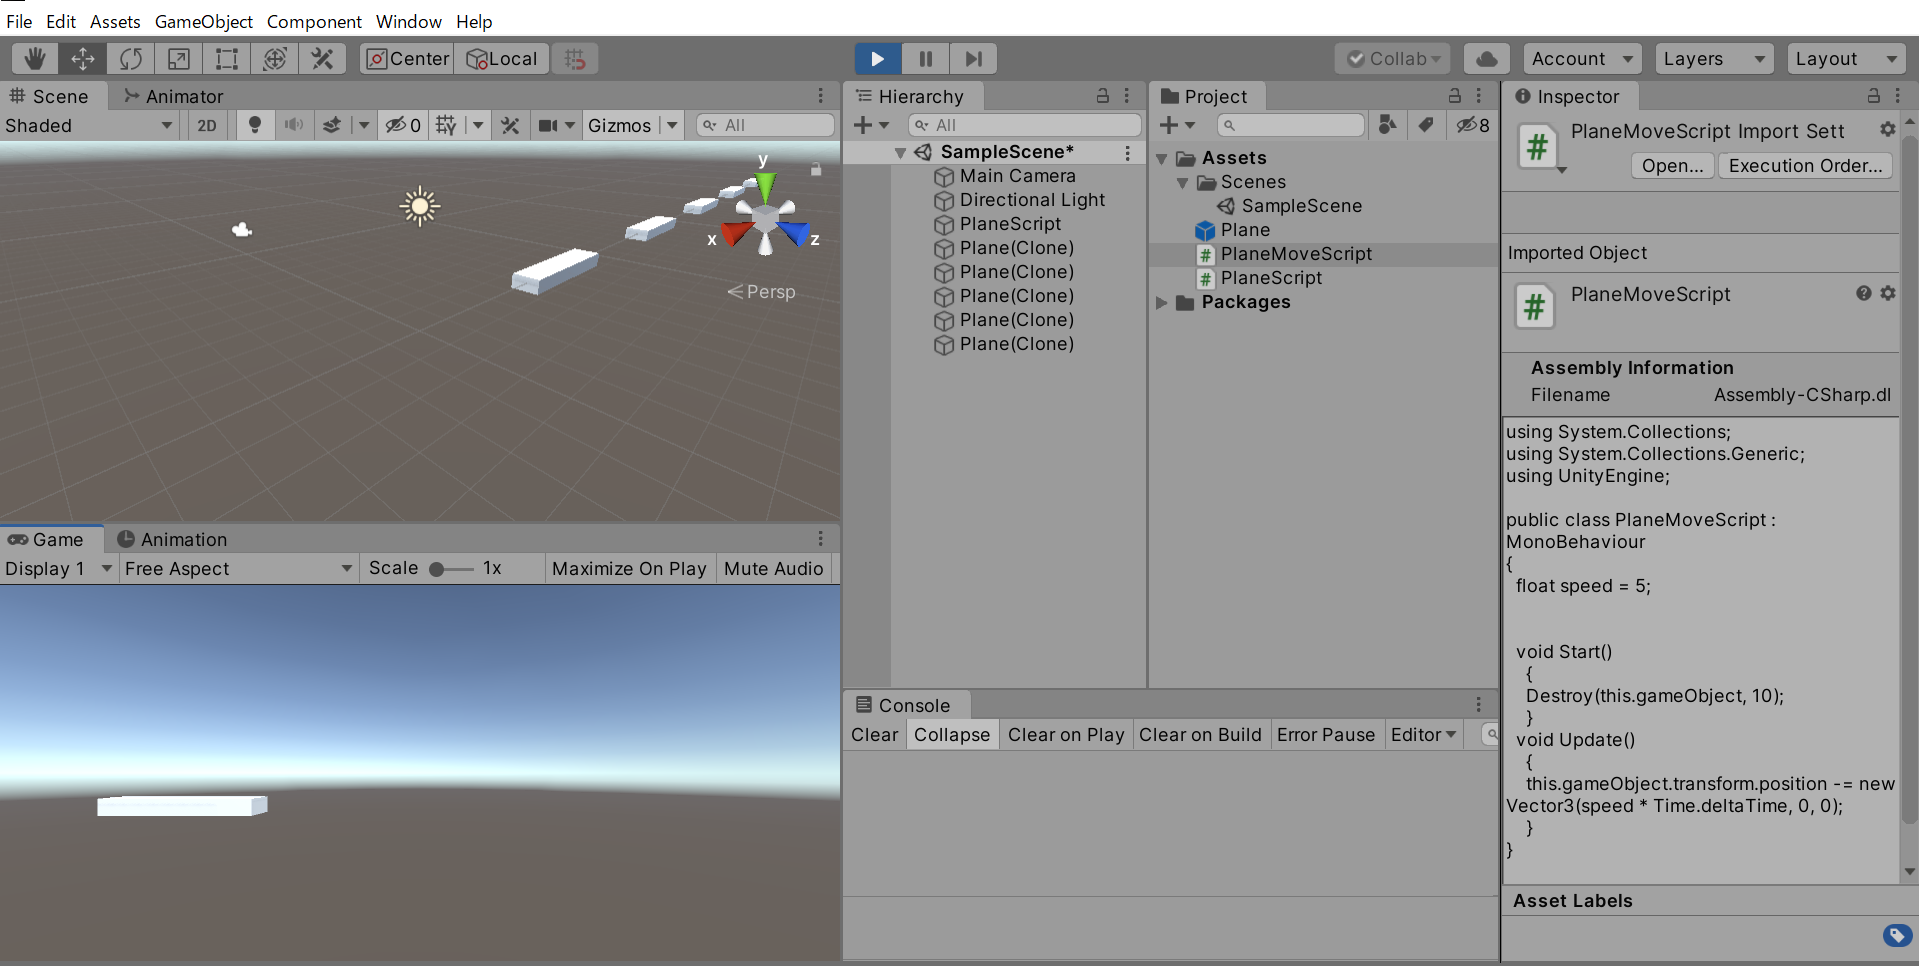Switch to the Animation tab
This screenshot has height=966, width=1919.
point(182,539)
